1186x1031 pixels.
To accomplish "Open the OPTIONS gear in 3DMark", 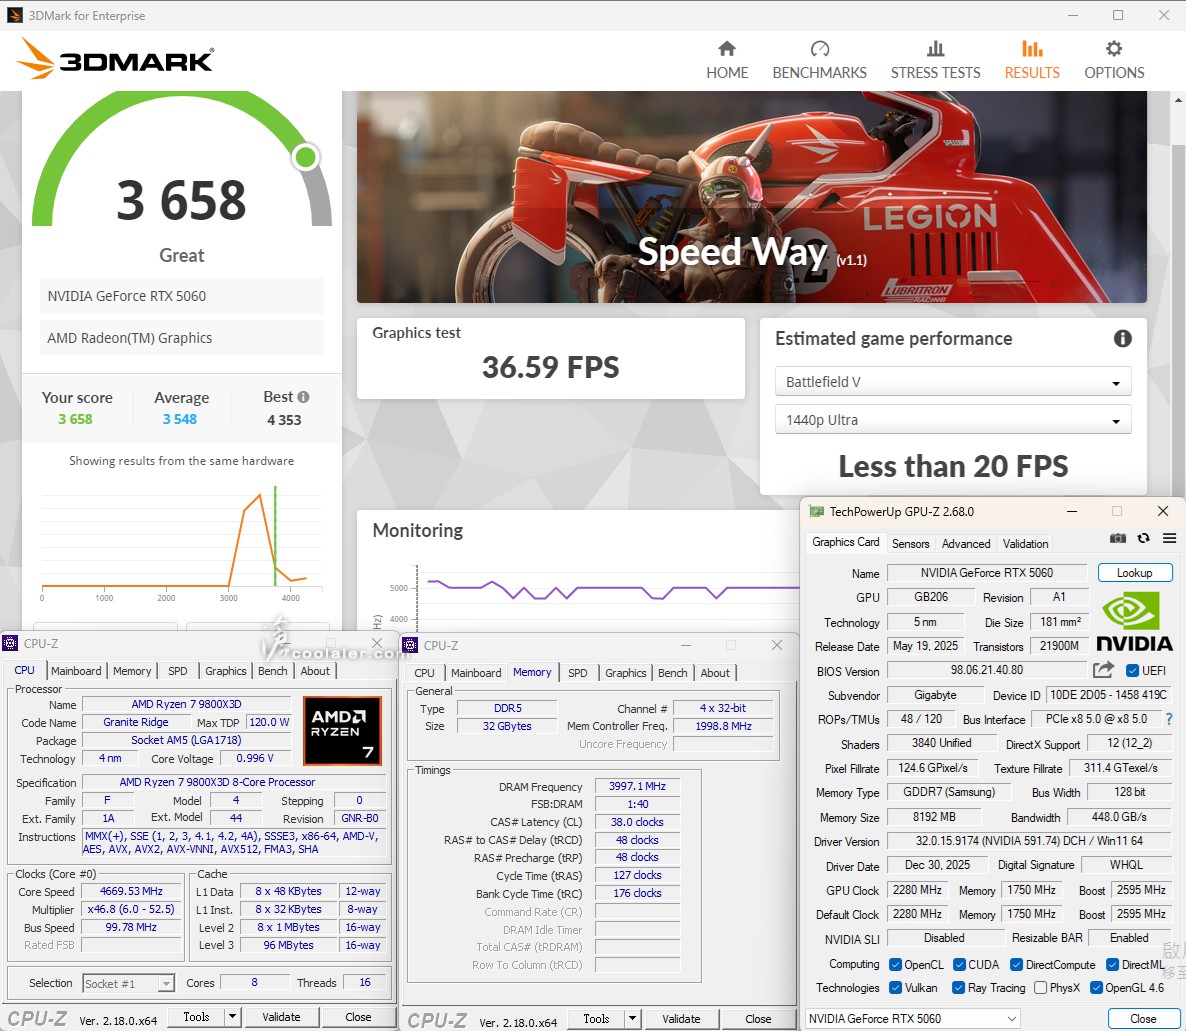I will coord(1114,61).
